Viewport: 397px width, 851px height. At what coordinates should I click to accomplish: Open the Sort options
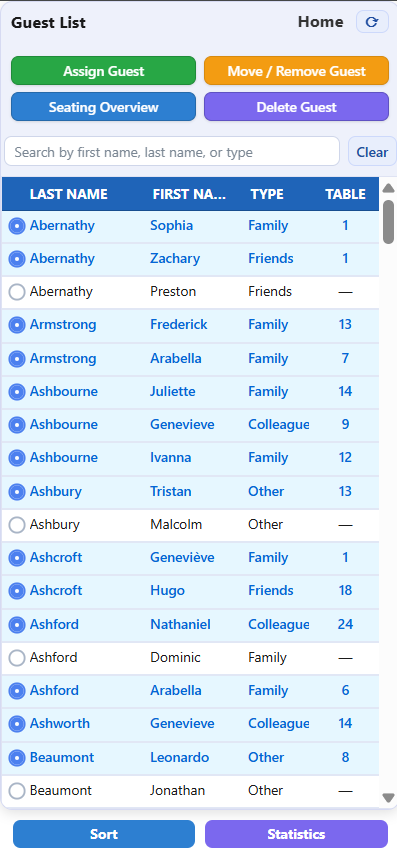pos(104,834)
